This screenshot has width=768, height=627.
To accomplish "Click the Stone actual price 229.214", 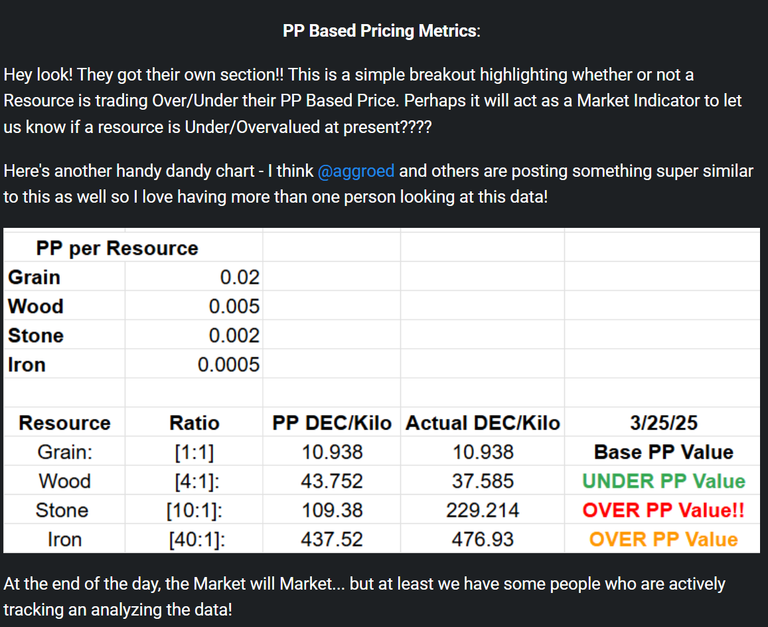I will point(483,510).
